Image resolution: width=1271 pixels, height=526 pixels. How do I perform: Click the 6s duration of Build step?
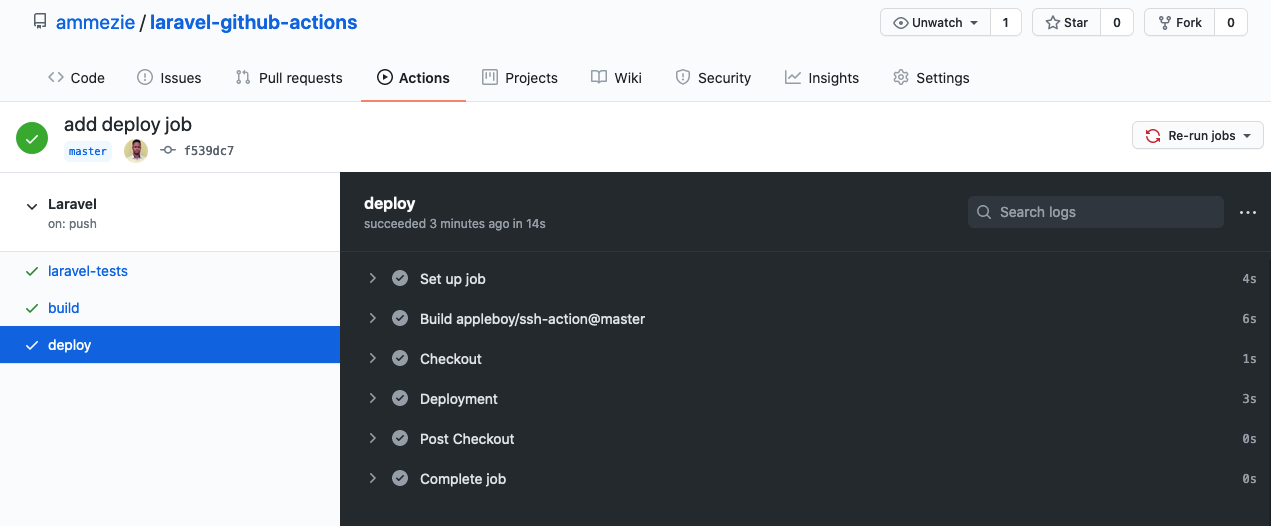[x=1249, y=319]
